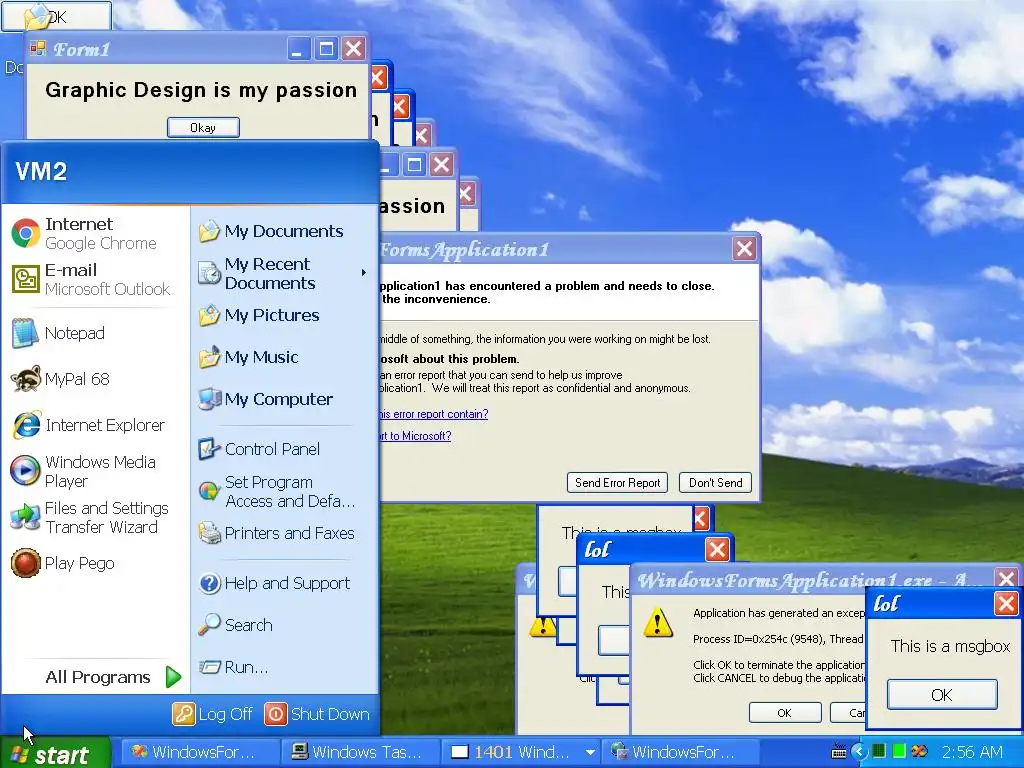Switch to last WindowsFor... taskbar item
1024x768 pixels.
(x=679, y=752)
